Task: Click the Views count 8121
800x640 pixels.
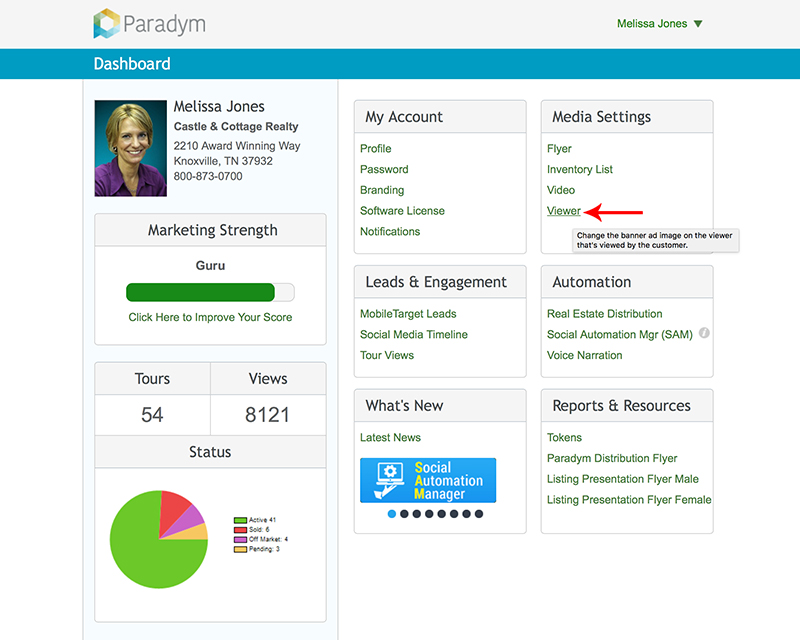Action: 267,415
